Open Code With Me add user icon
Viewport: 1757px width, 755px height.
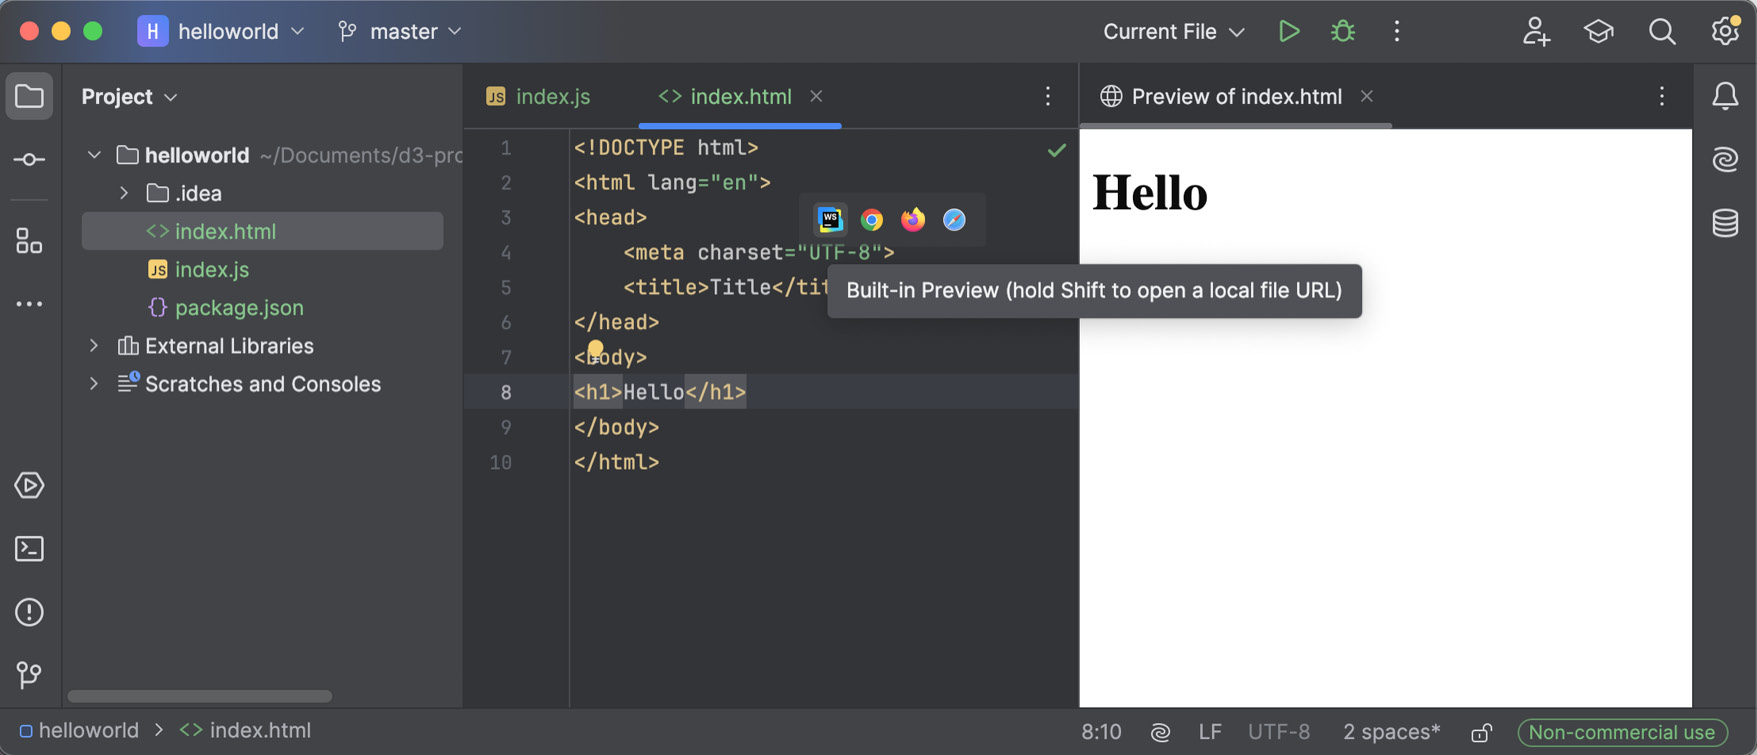tap(1536, 32)
